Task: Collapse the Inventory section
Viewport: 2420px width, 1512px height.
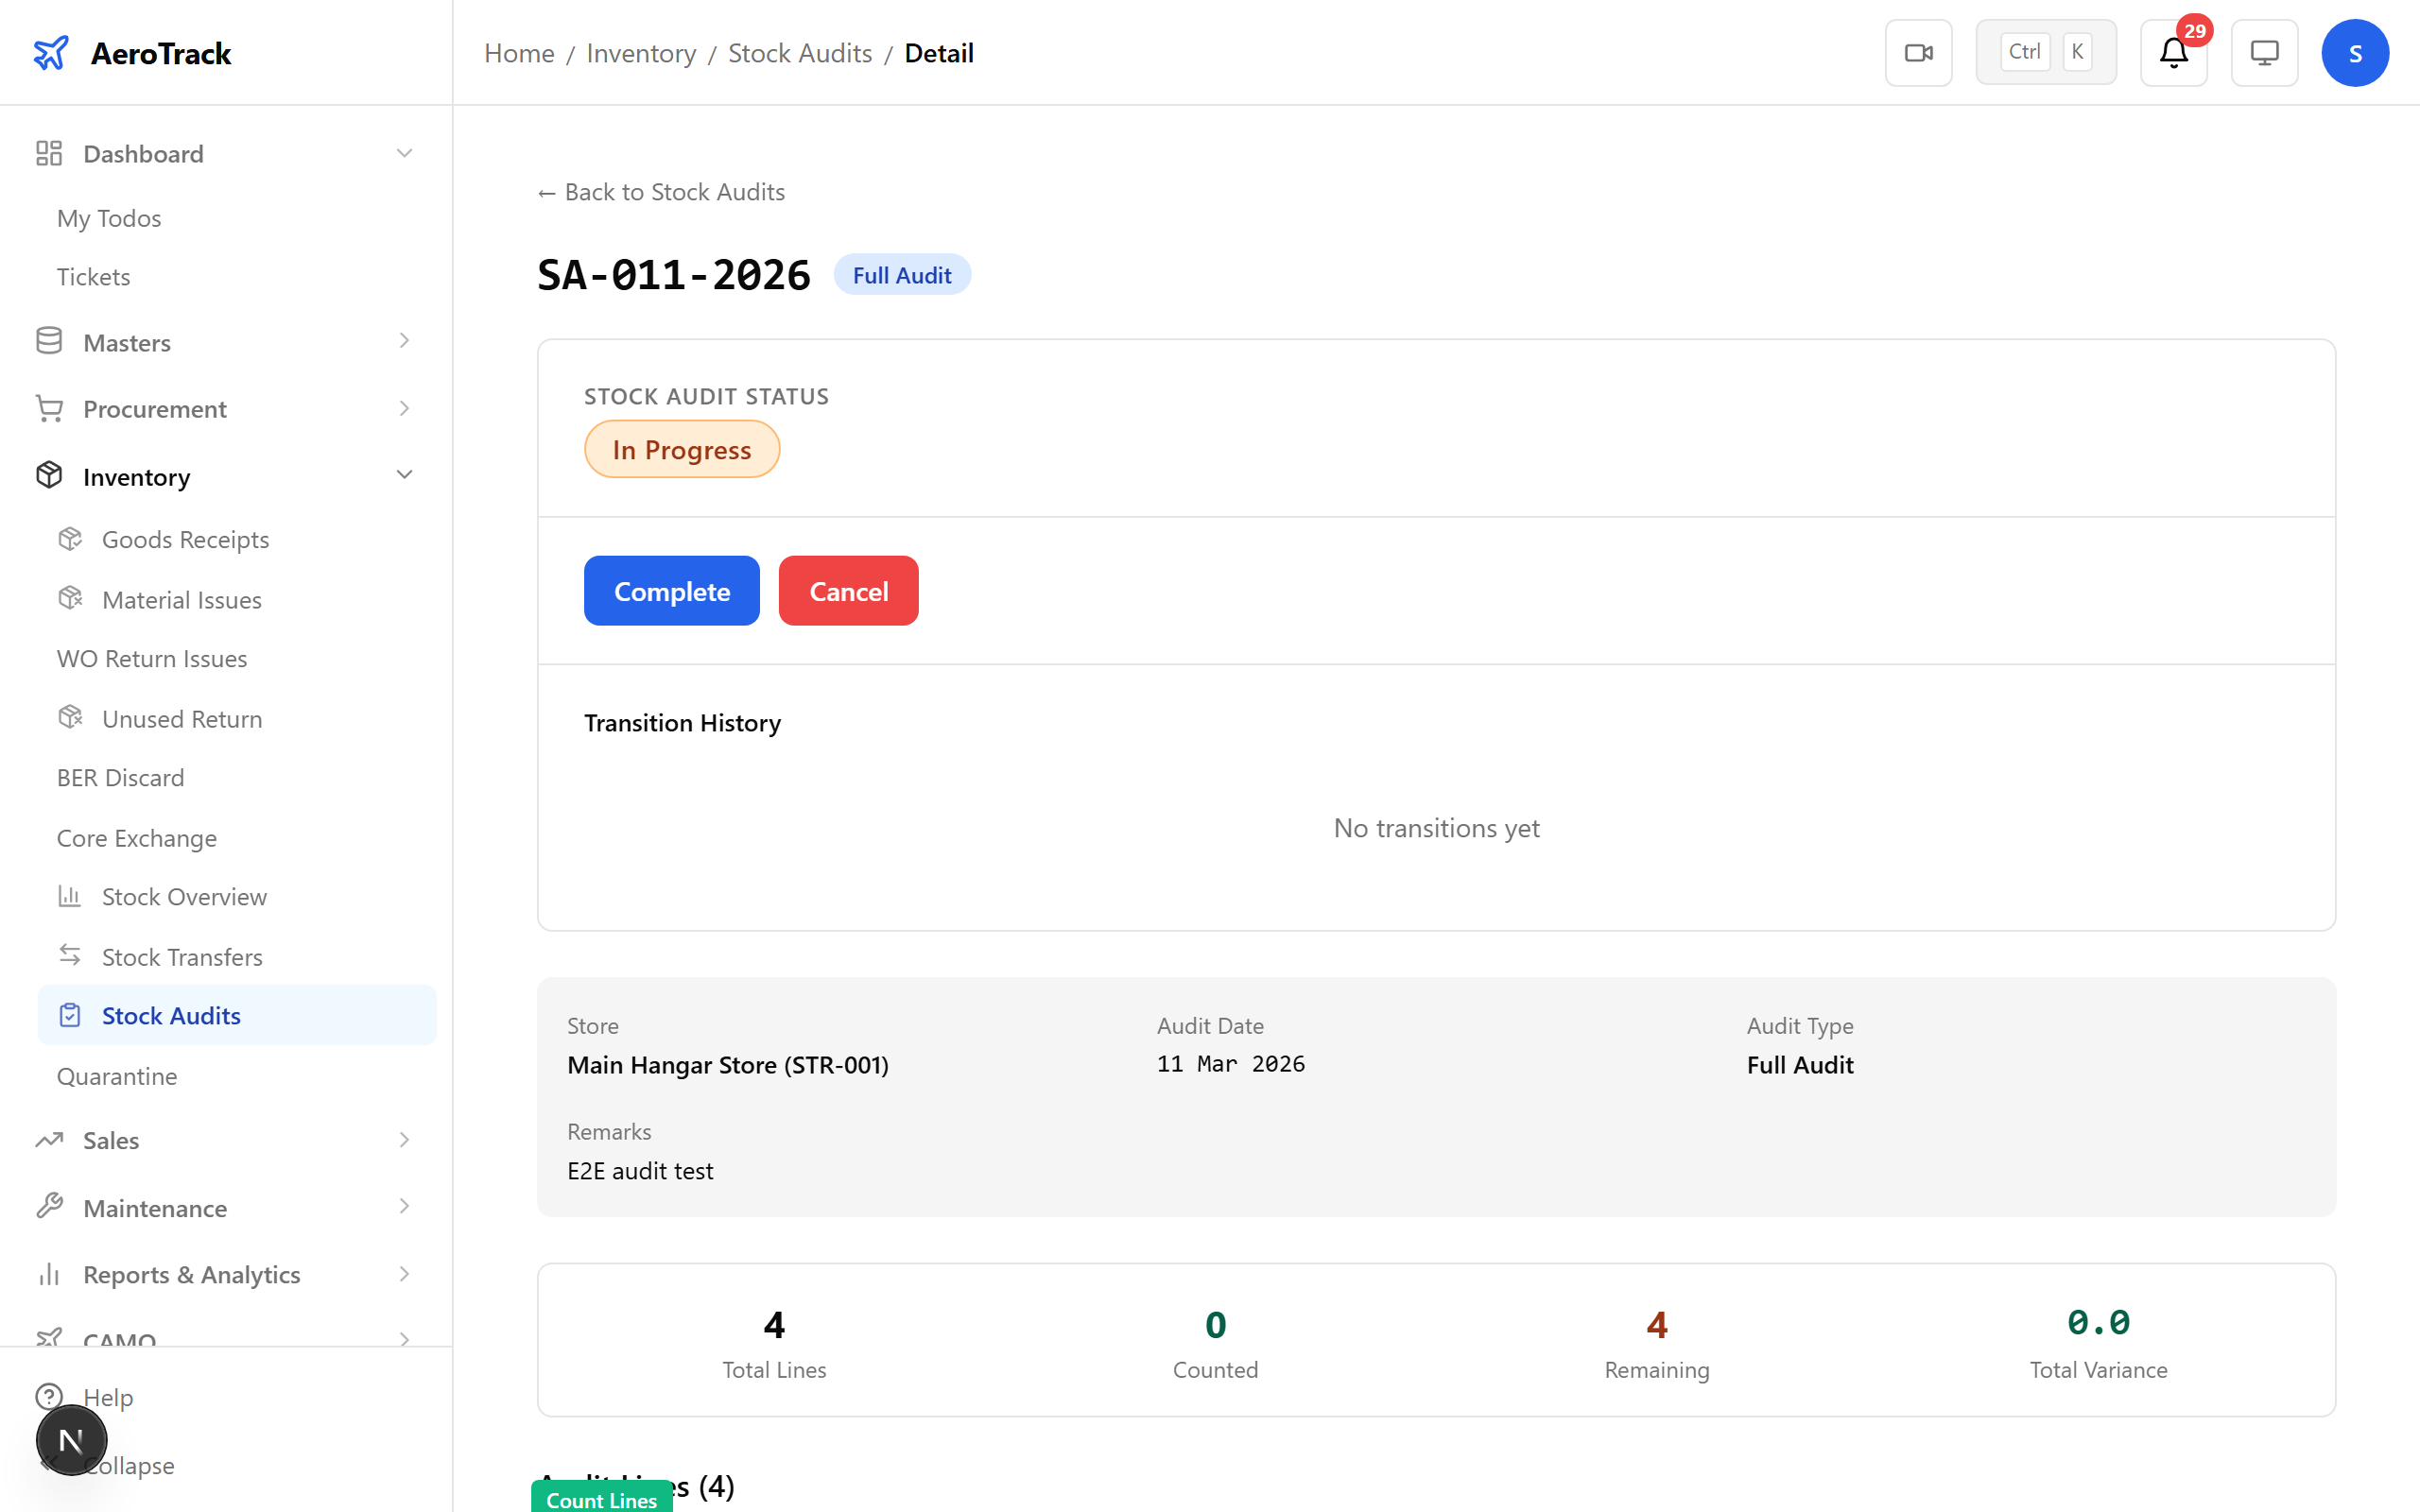Action: coord(404,475)
